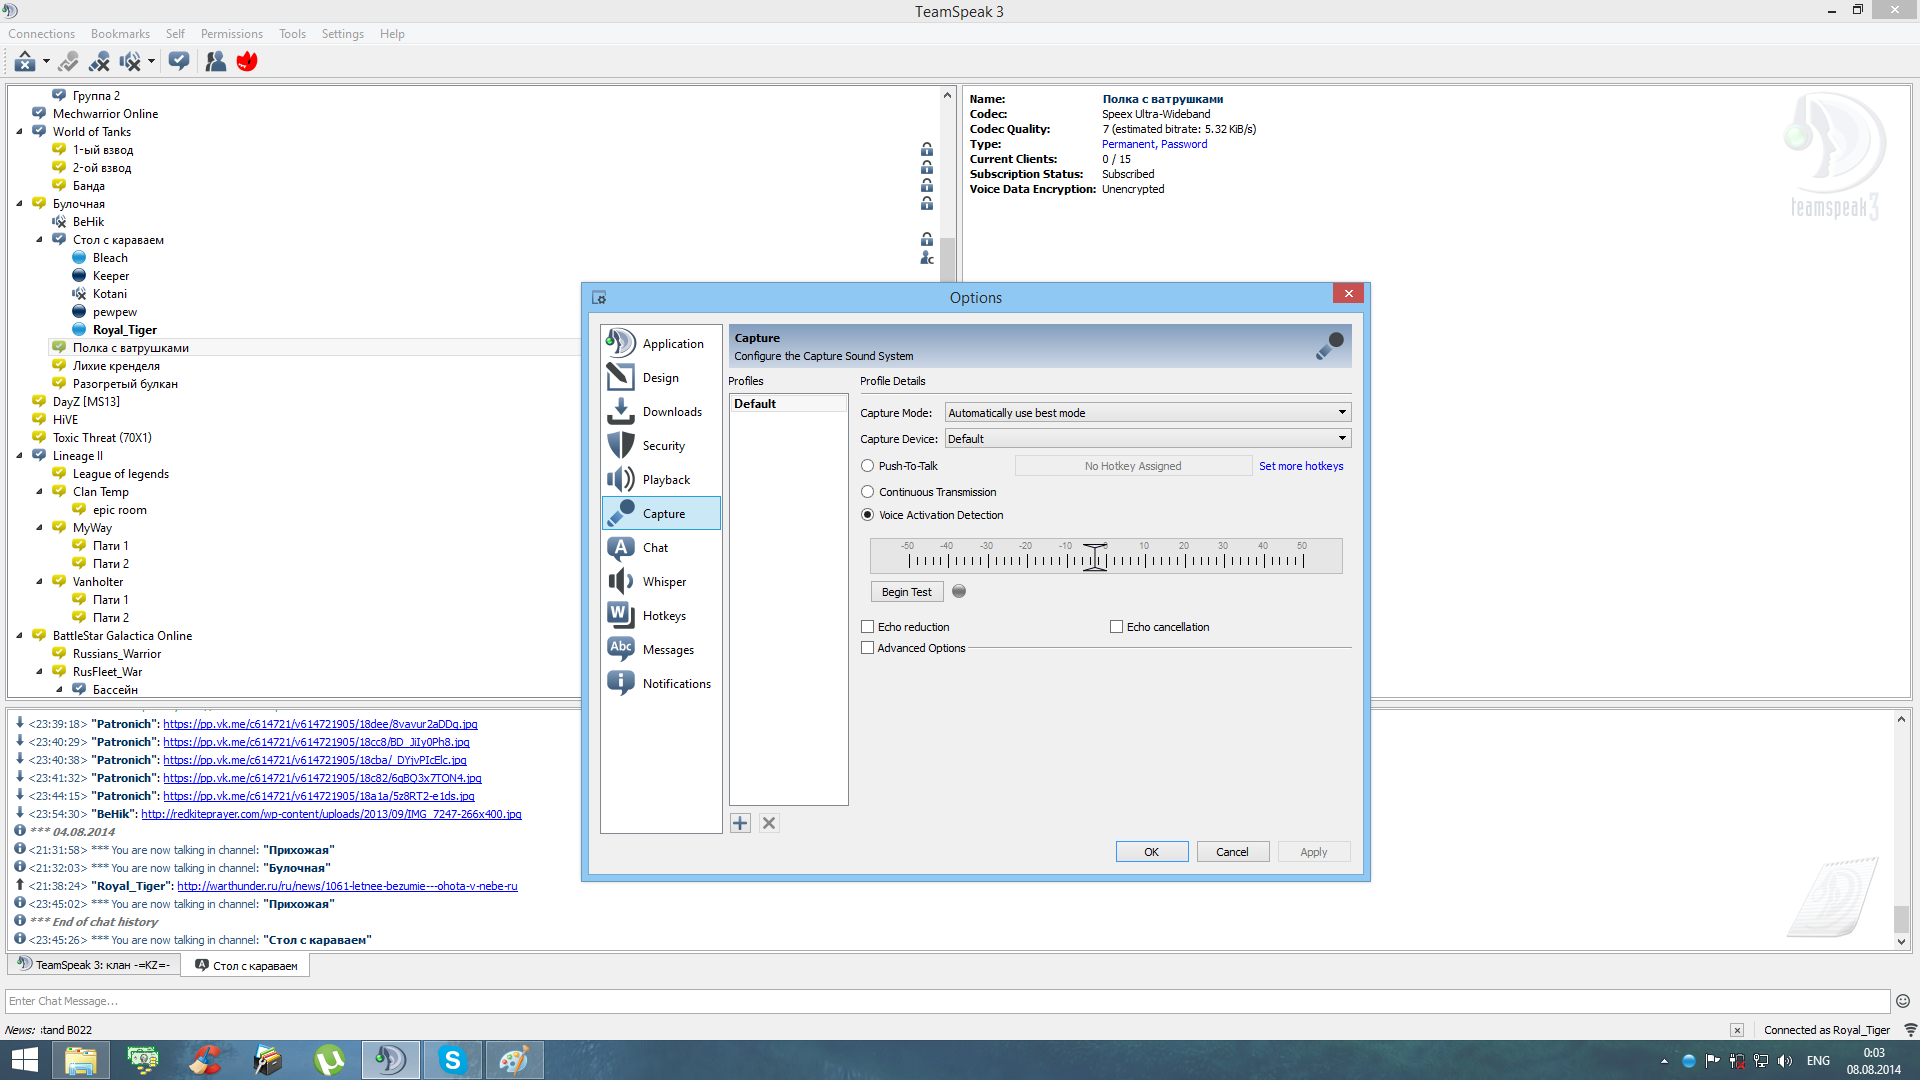Collapse the World of Tanks channel
Viewport: 1920px width, 1080px height.
pyautogui.click(x=19, y=132)
